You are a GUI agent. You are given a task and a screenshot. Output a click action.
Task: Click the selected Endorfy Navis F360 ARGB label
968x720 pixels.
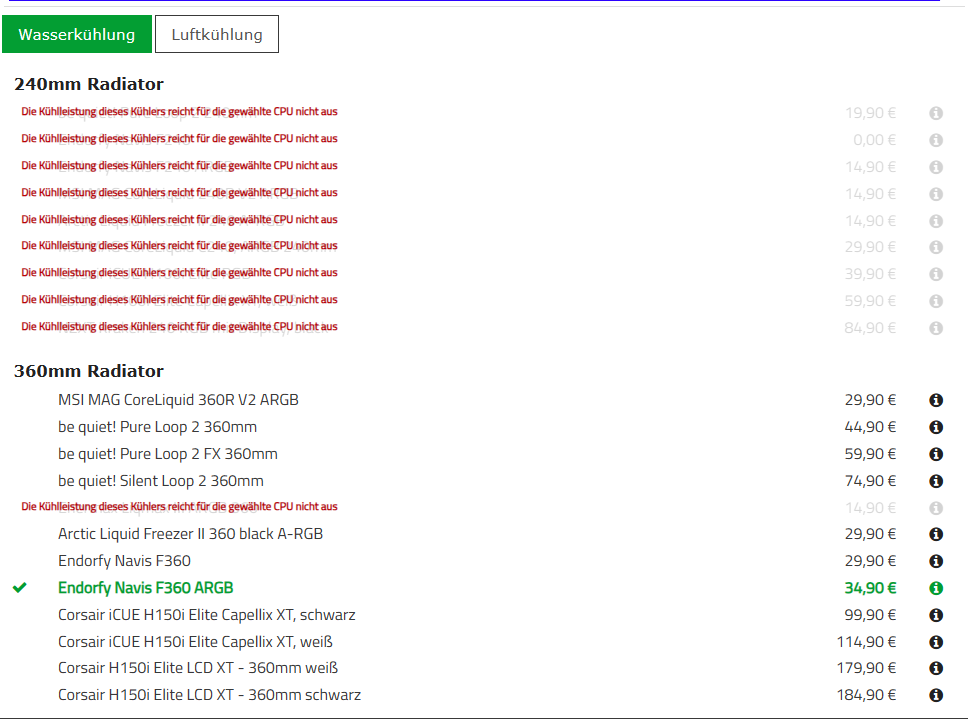(x=146, y=588)
